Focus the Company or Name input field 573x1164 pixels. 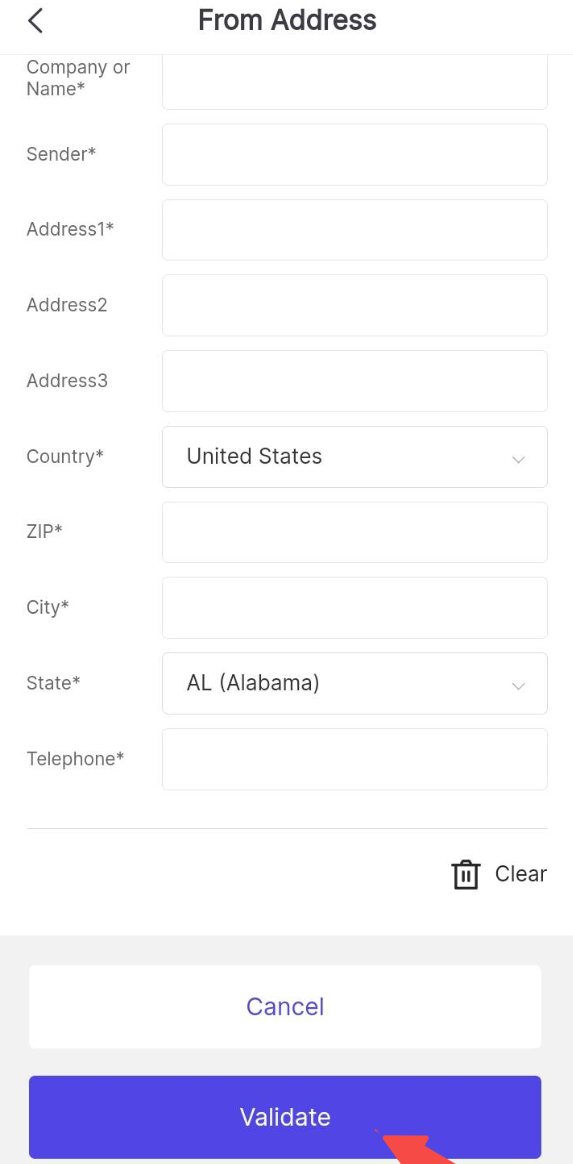click(x=355, y=81)
